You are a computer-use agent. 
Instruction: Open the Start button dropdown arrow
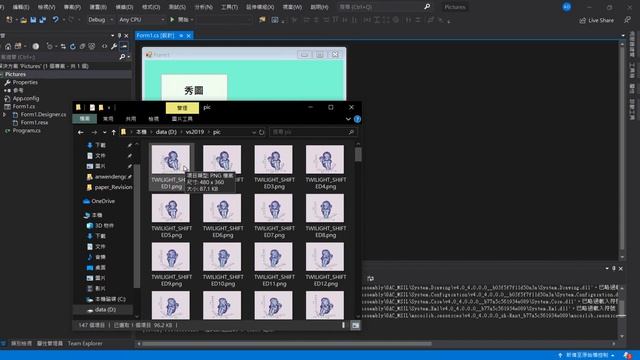tap(192, 20)
